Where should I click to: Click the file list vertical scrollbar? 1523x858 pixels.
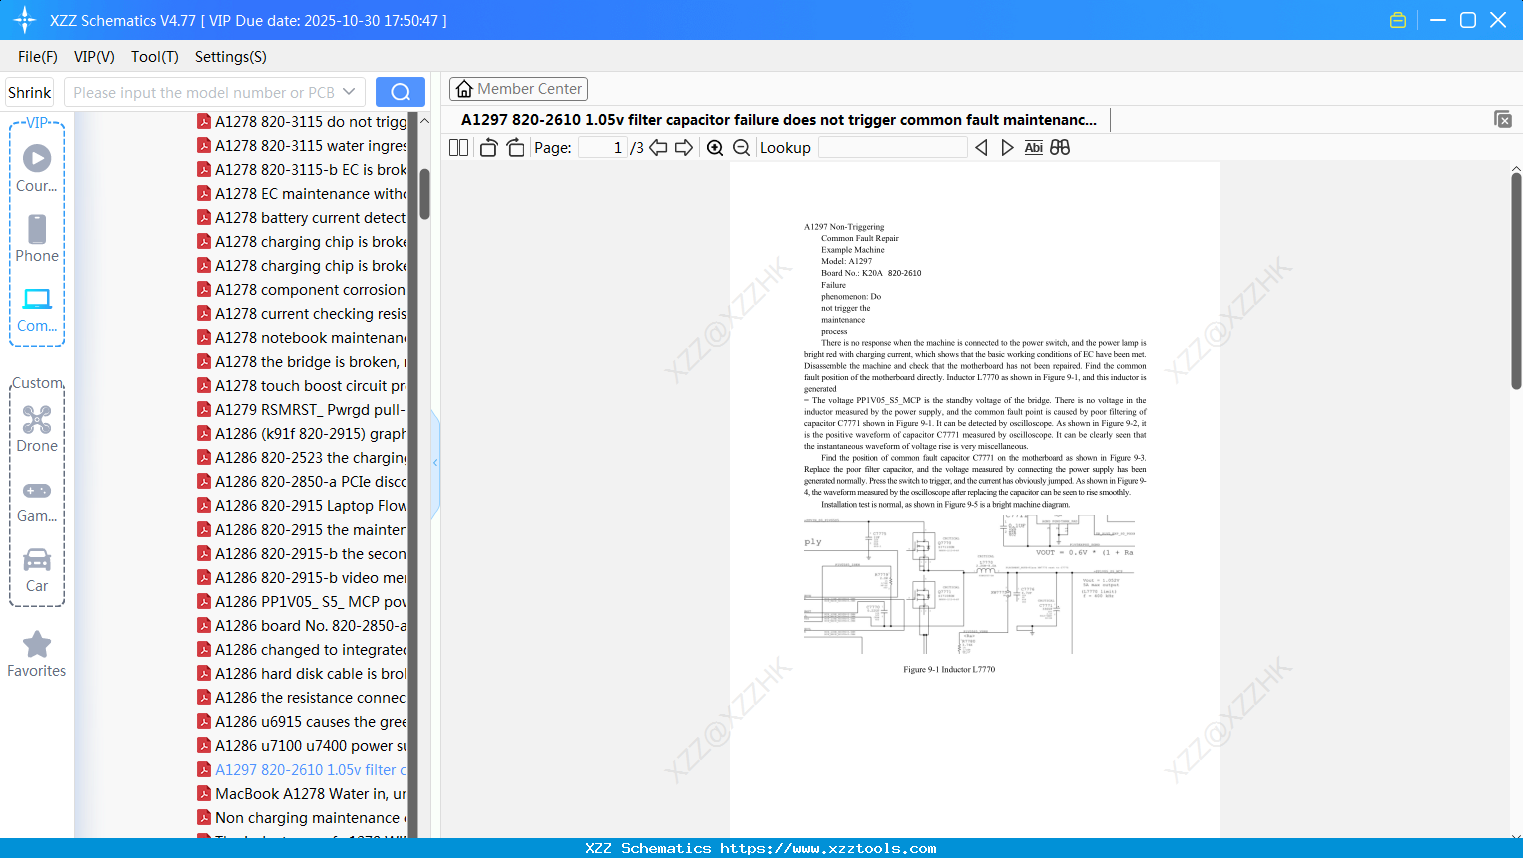tap(424, 193)
